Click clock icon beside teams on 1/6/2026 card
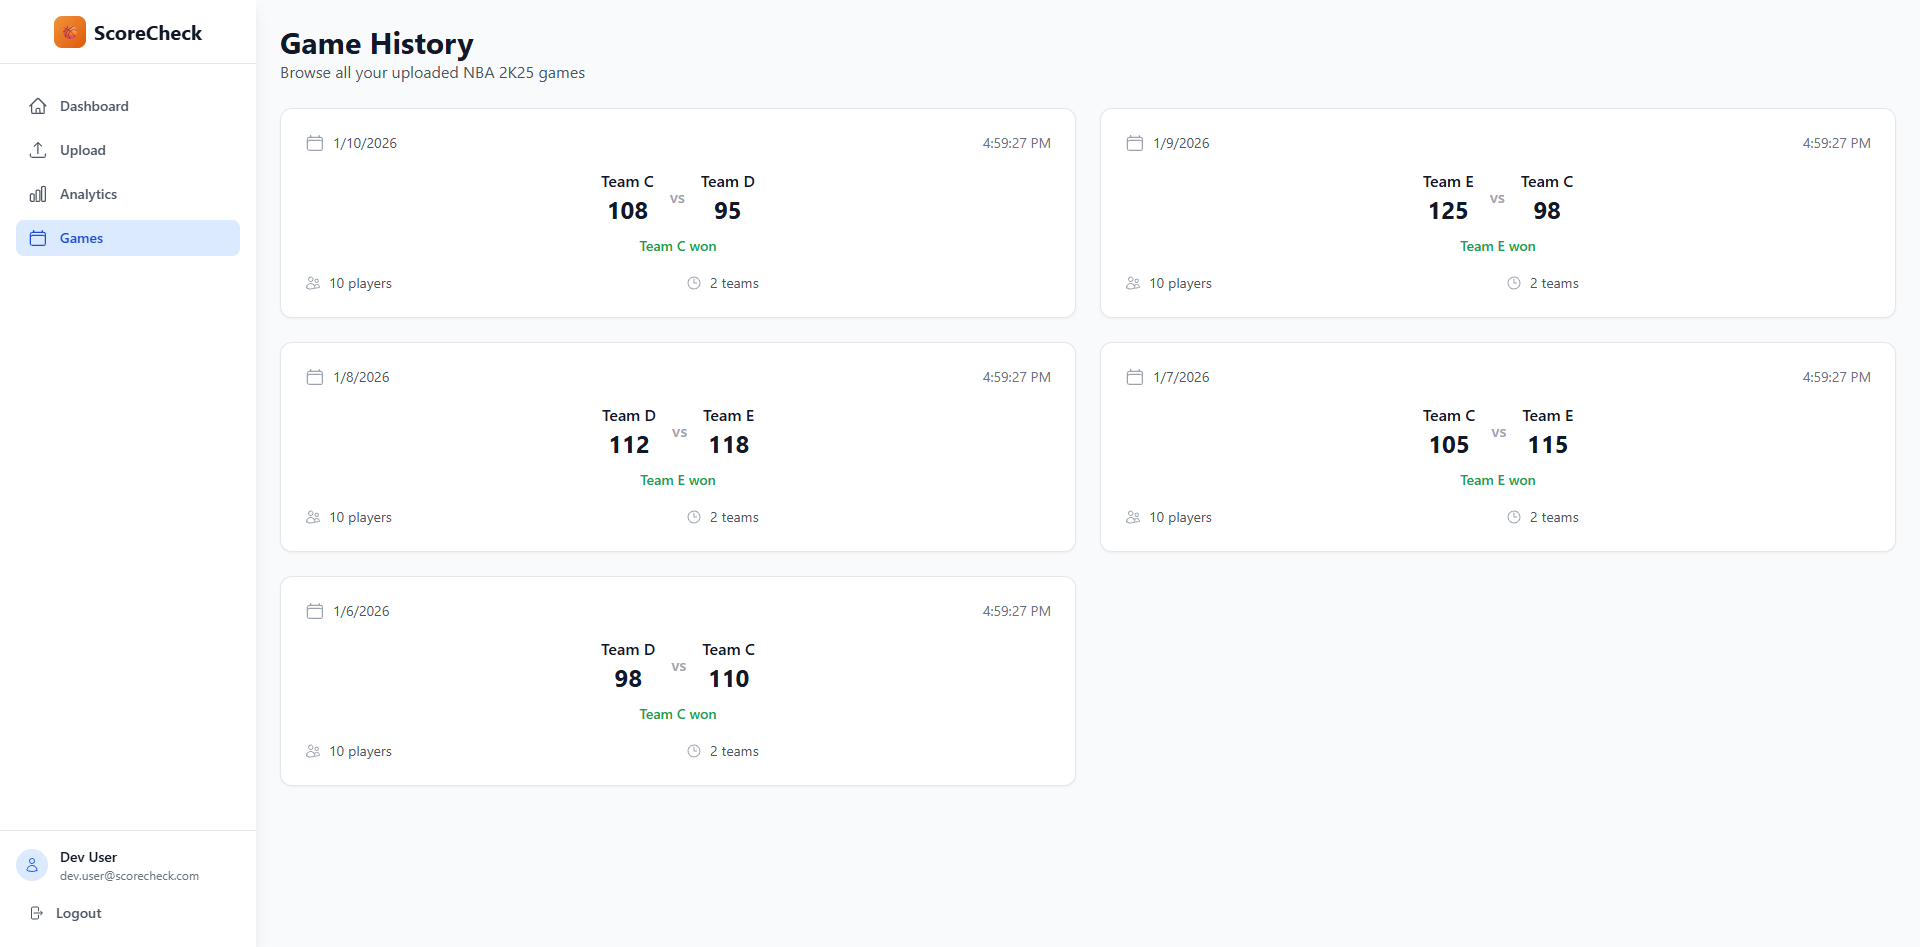This screenshot has width=1920, height=947. 694,751
